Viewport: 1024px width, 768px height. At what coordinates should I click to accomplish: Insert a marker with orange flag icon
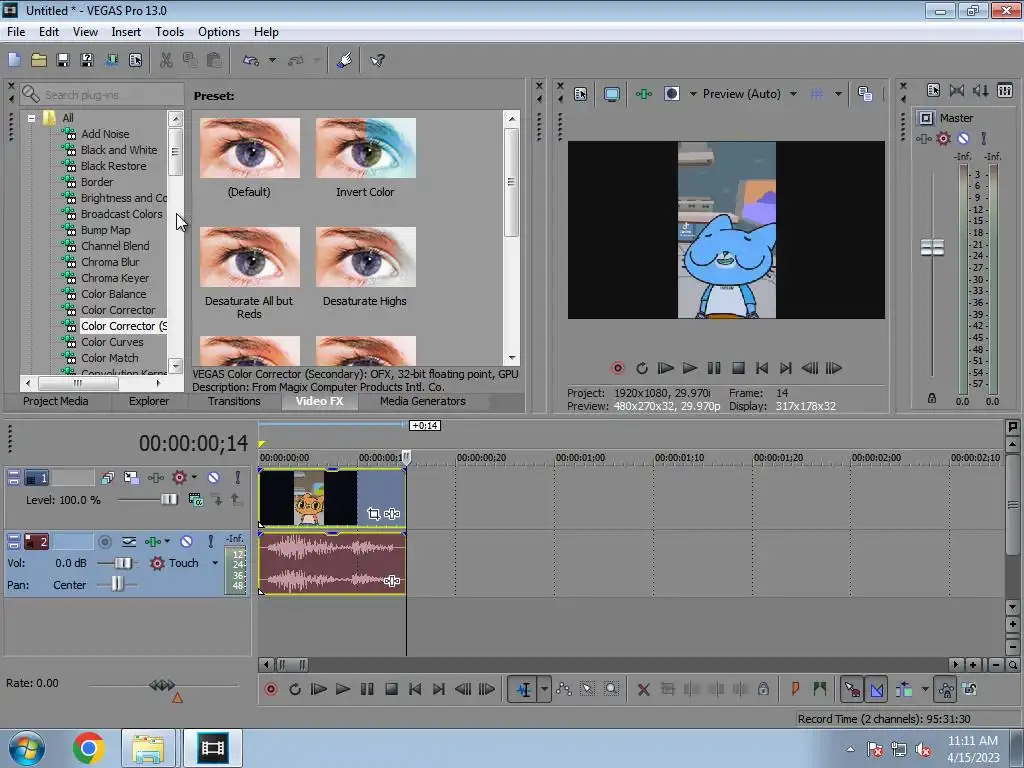click(x=795, y=689)
